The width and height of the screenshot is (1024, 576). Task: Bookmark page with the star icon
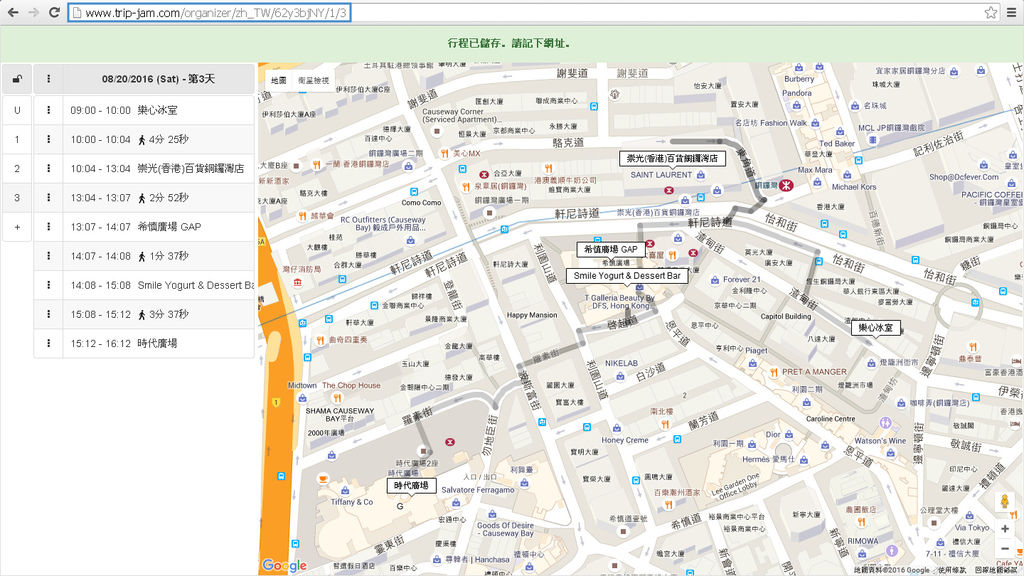[x=991, y=12]
